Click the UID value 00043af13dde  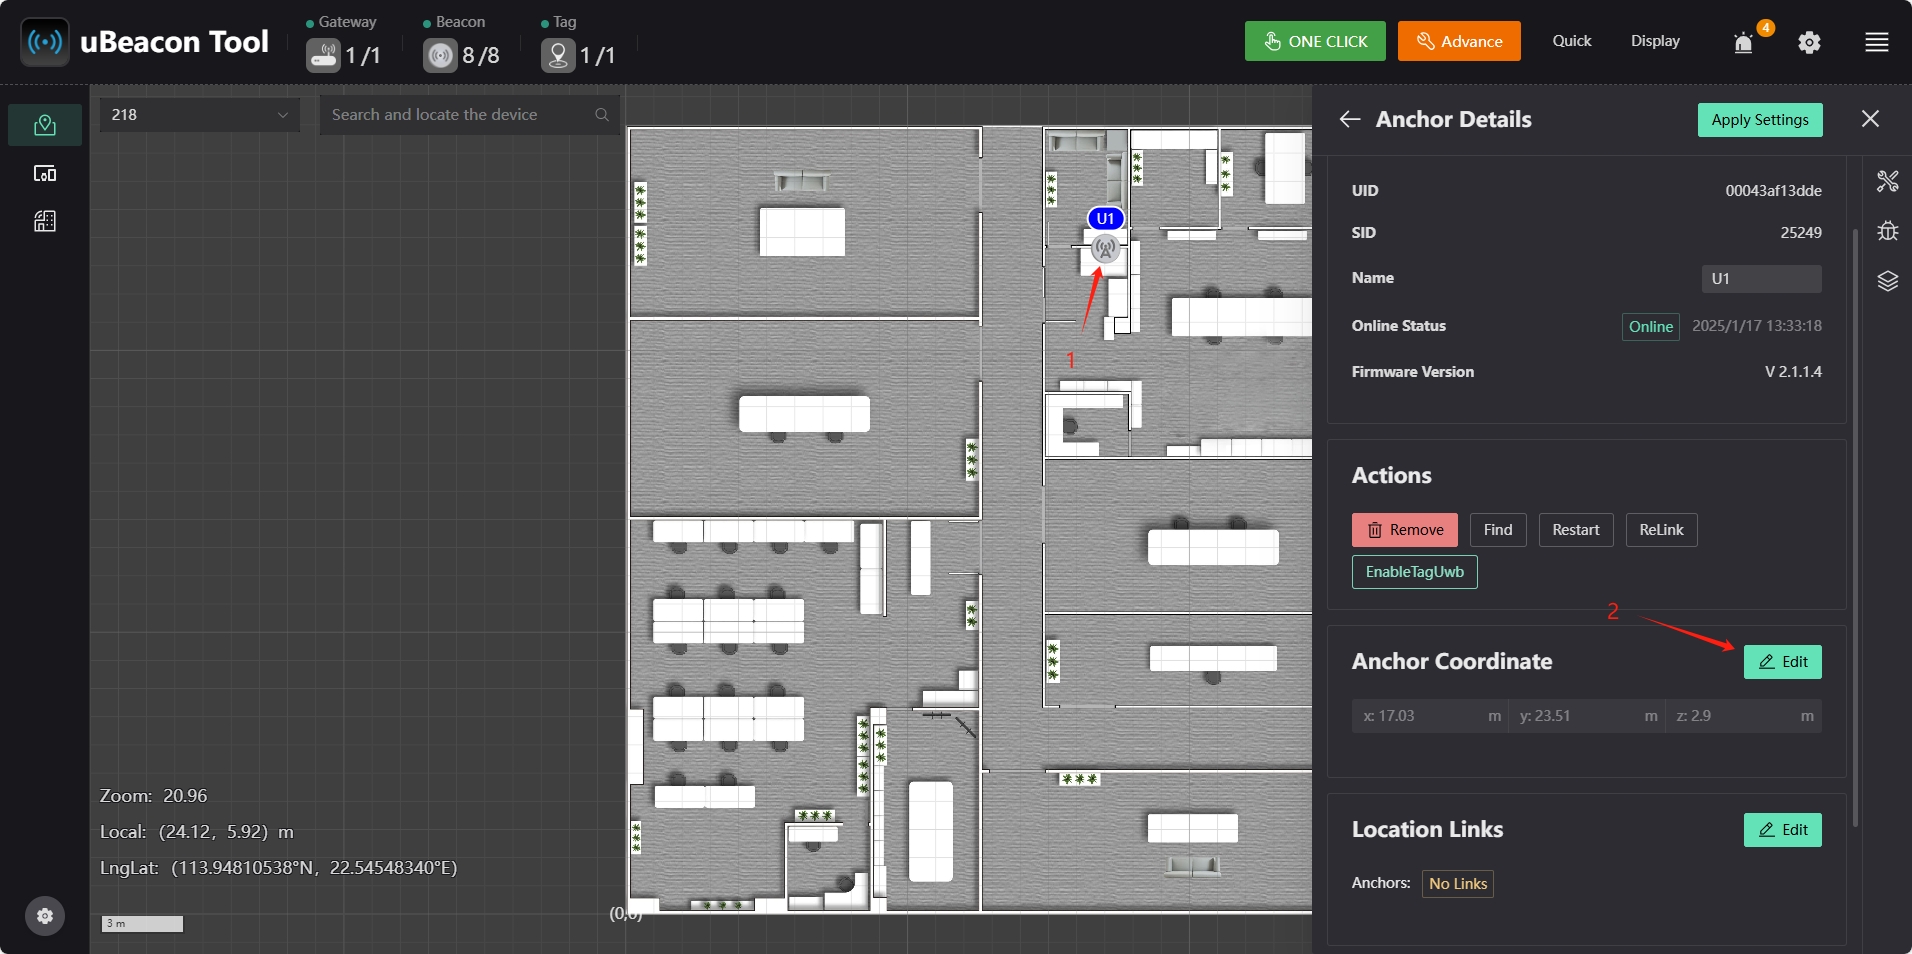(x=1773, y=191)
